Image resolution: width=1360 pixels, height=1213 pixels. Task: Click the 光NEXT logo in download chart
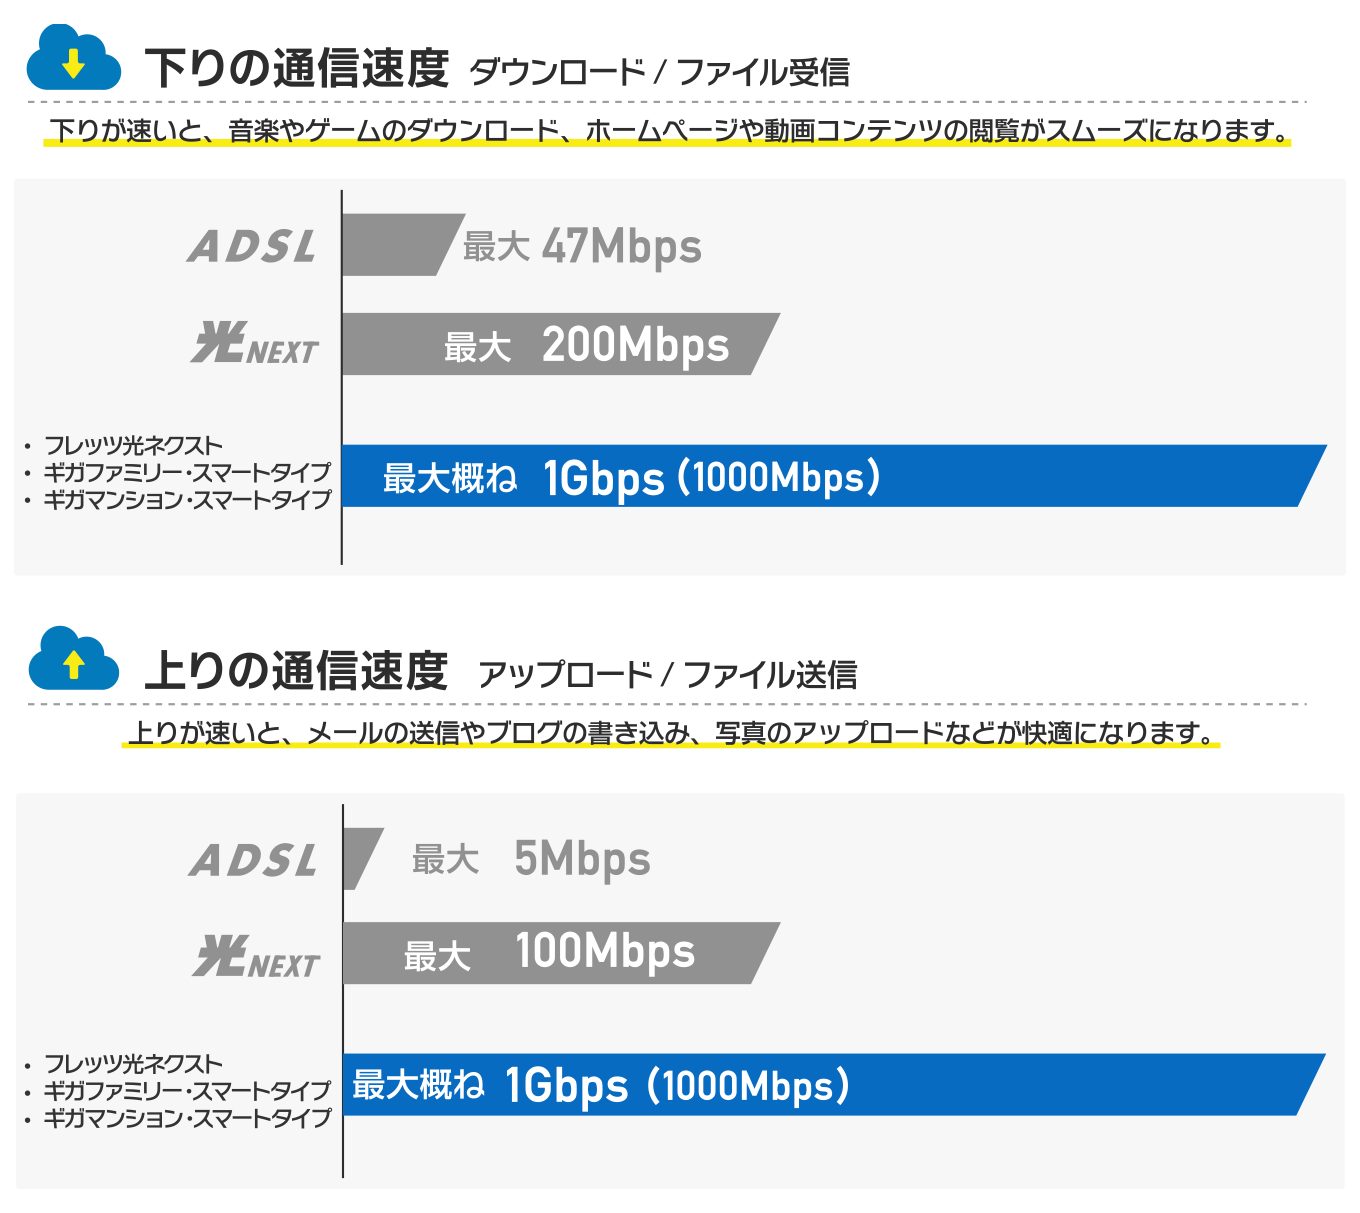(x=255, y=344)
